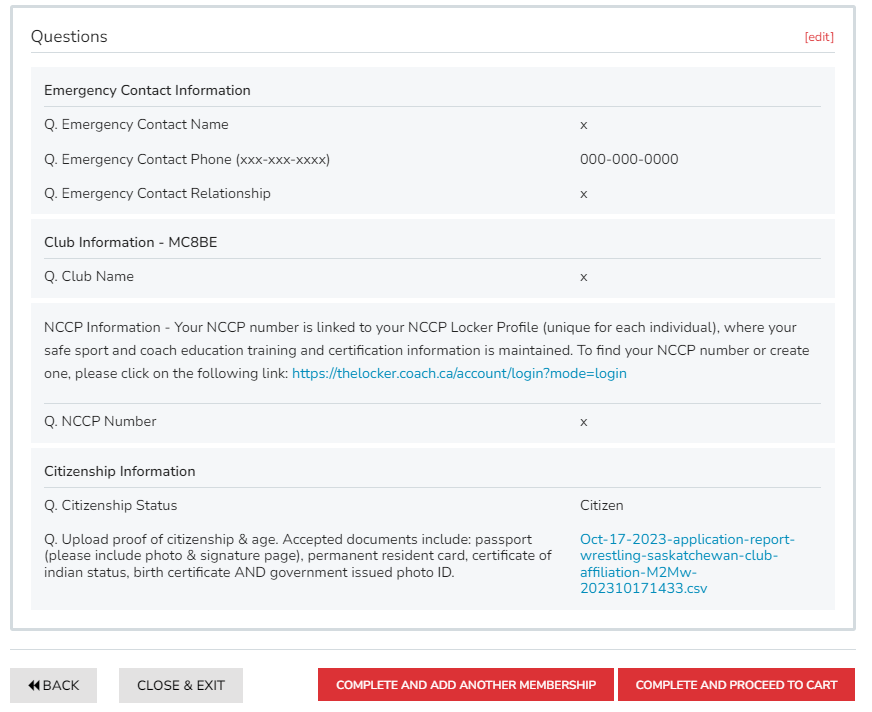The height and width of the screenshot is (712, 872).
Task: Select the 000-000-0000 phone number value
Action: point(629,159)
